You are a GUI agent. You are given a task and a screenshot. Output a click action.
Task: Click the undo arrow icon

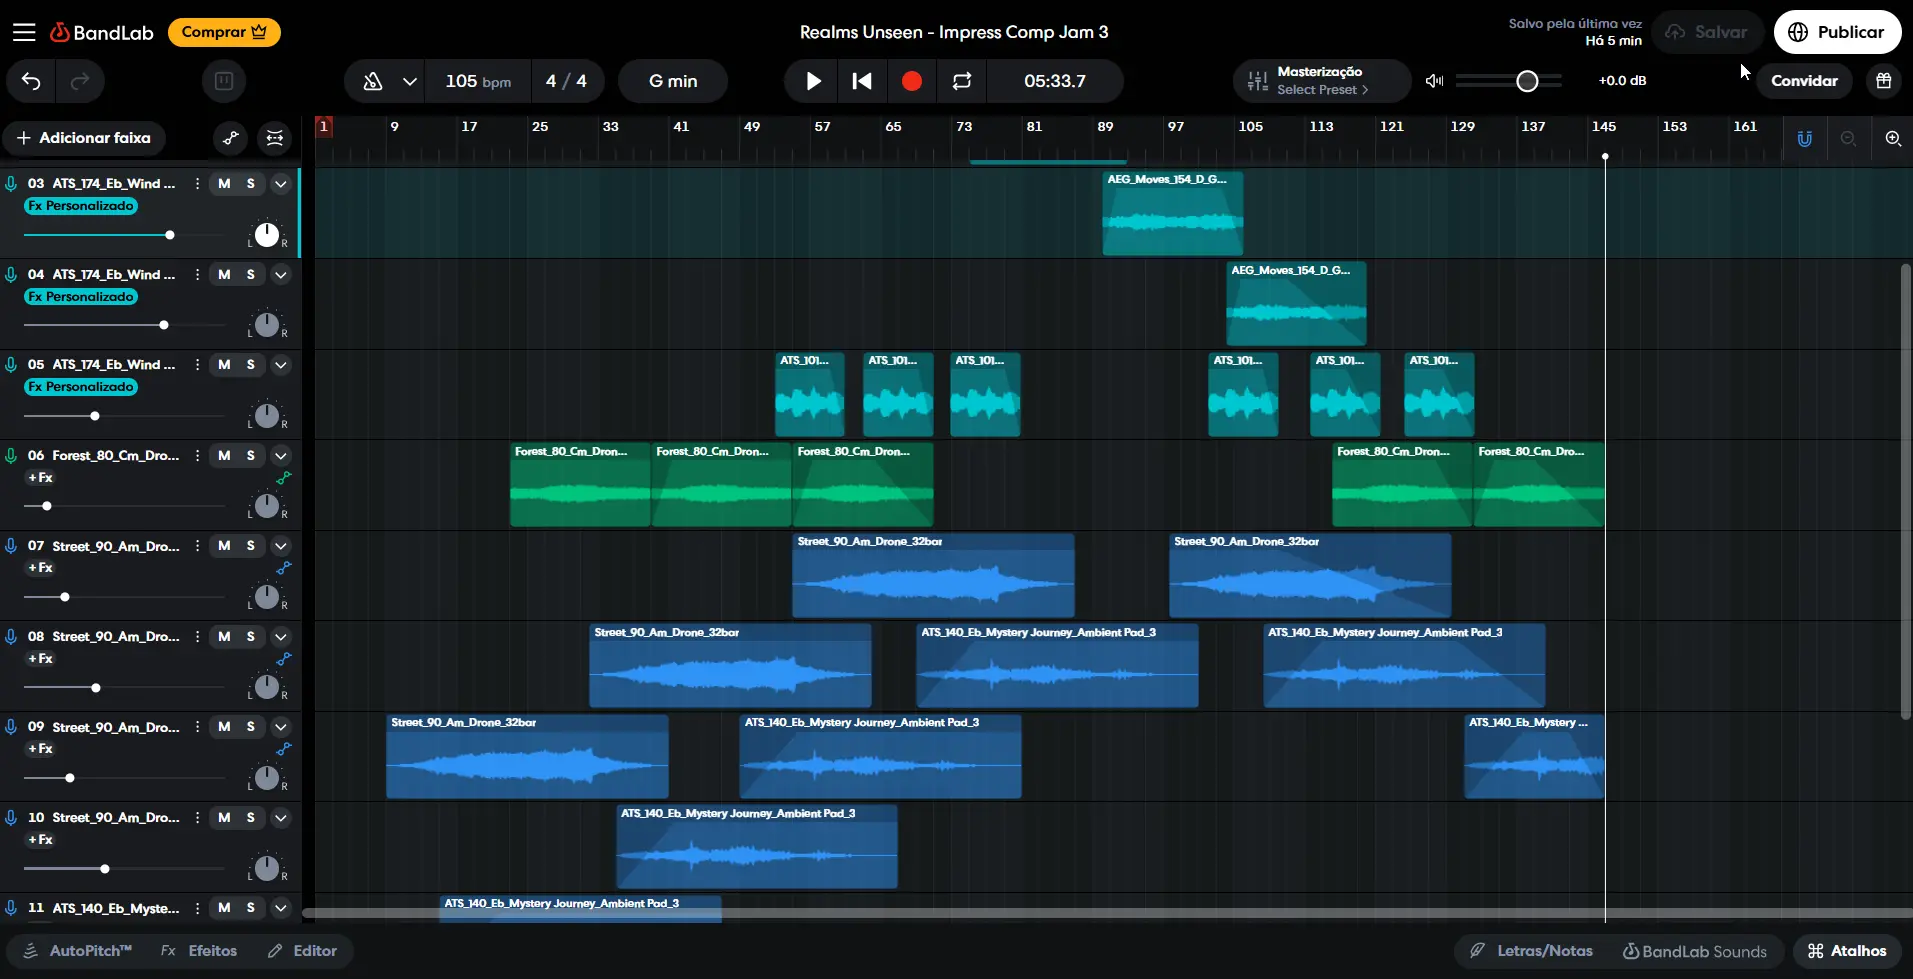tap(31, 81)
